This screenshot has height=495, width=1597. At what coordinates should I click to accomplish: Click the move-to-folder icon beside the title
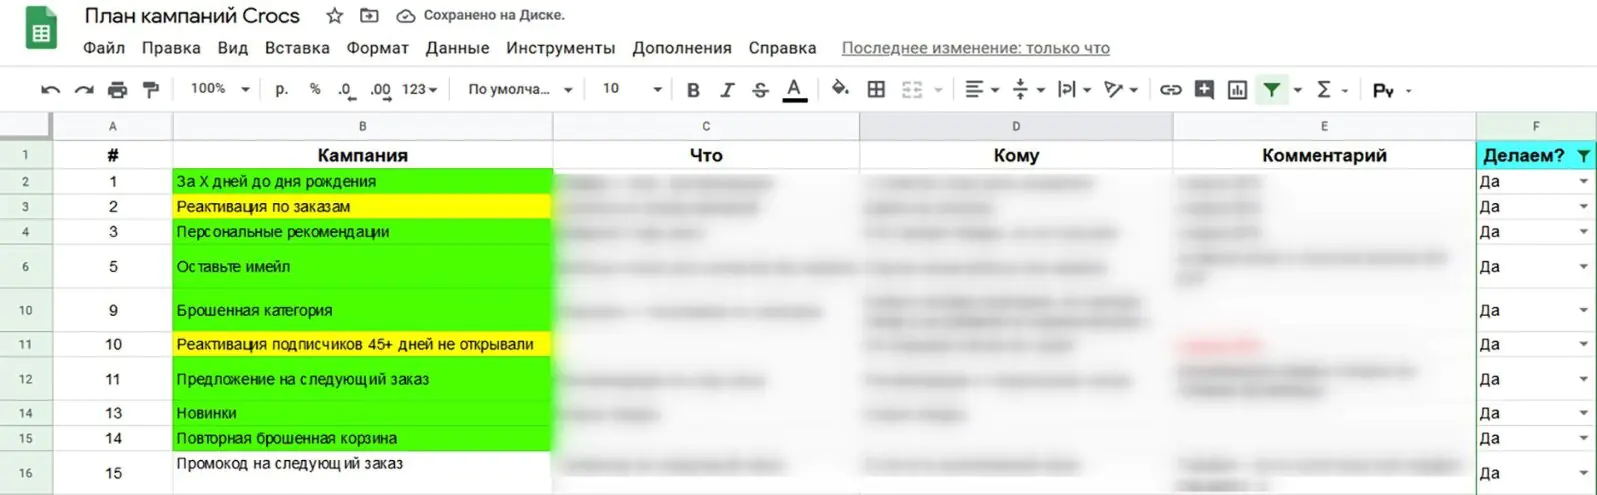click(369, 16)
